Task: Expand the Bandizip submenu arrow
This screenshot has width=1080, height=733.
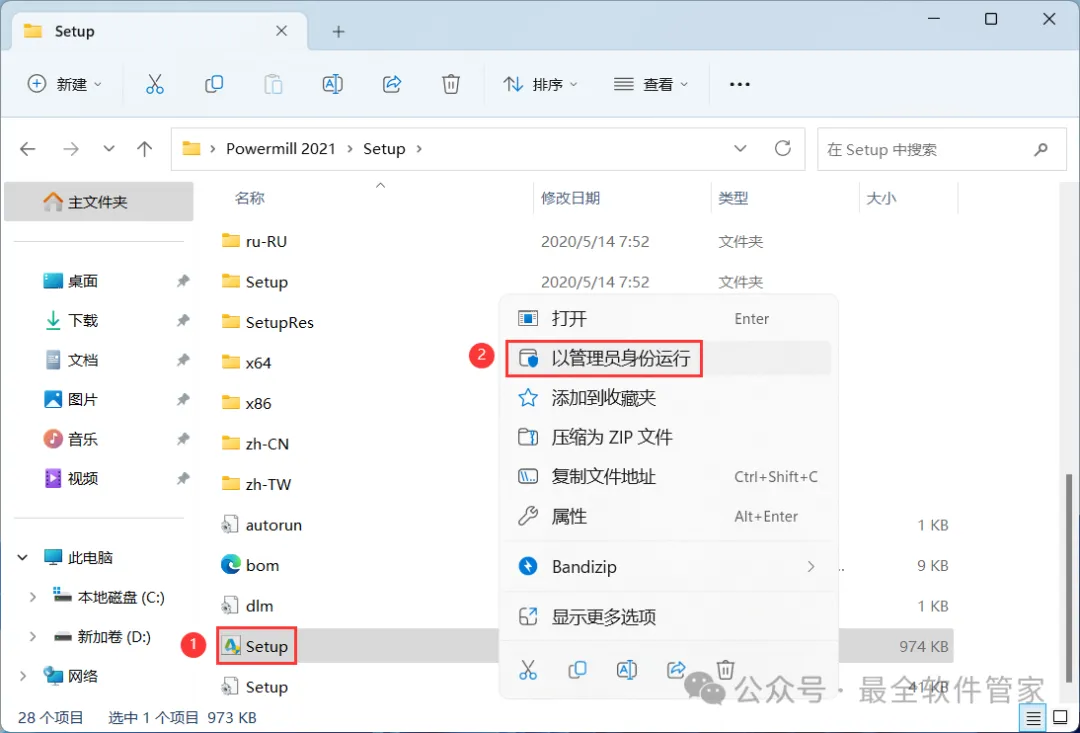Action: (811, 566)
